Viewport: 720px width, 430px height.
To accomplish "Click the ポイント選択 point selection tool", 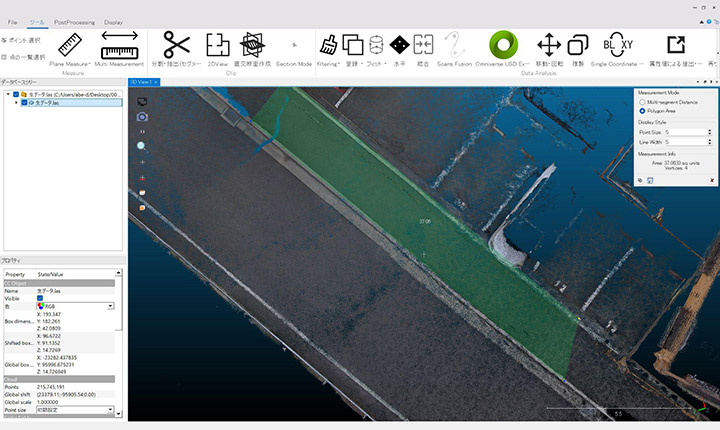I will click(x=21, y=40).
